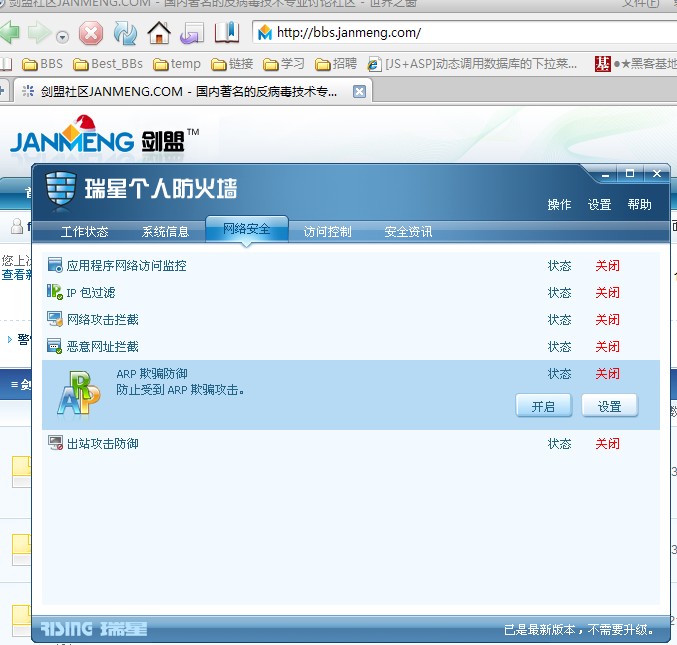Open the 学习 bookmark folder
The width and height of the screenshot is (677, 645).
284,64
